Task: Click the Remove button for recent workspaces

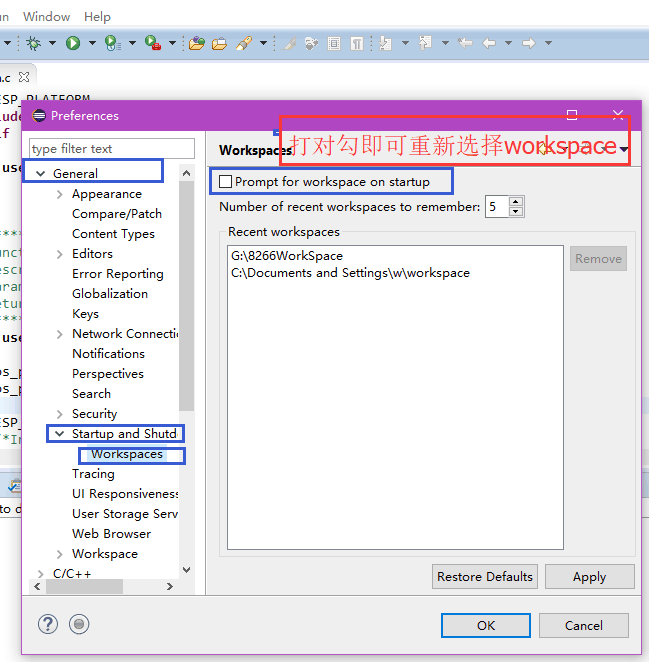Action: point(598,258)
